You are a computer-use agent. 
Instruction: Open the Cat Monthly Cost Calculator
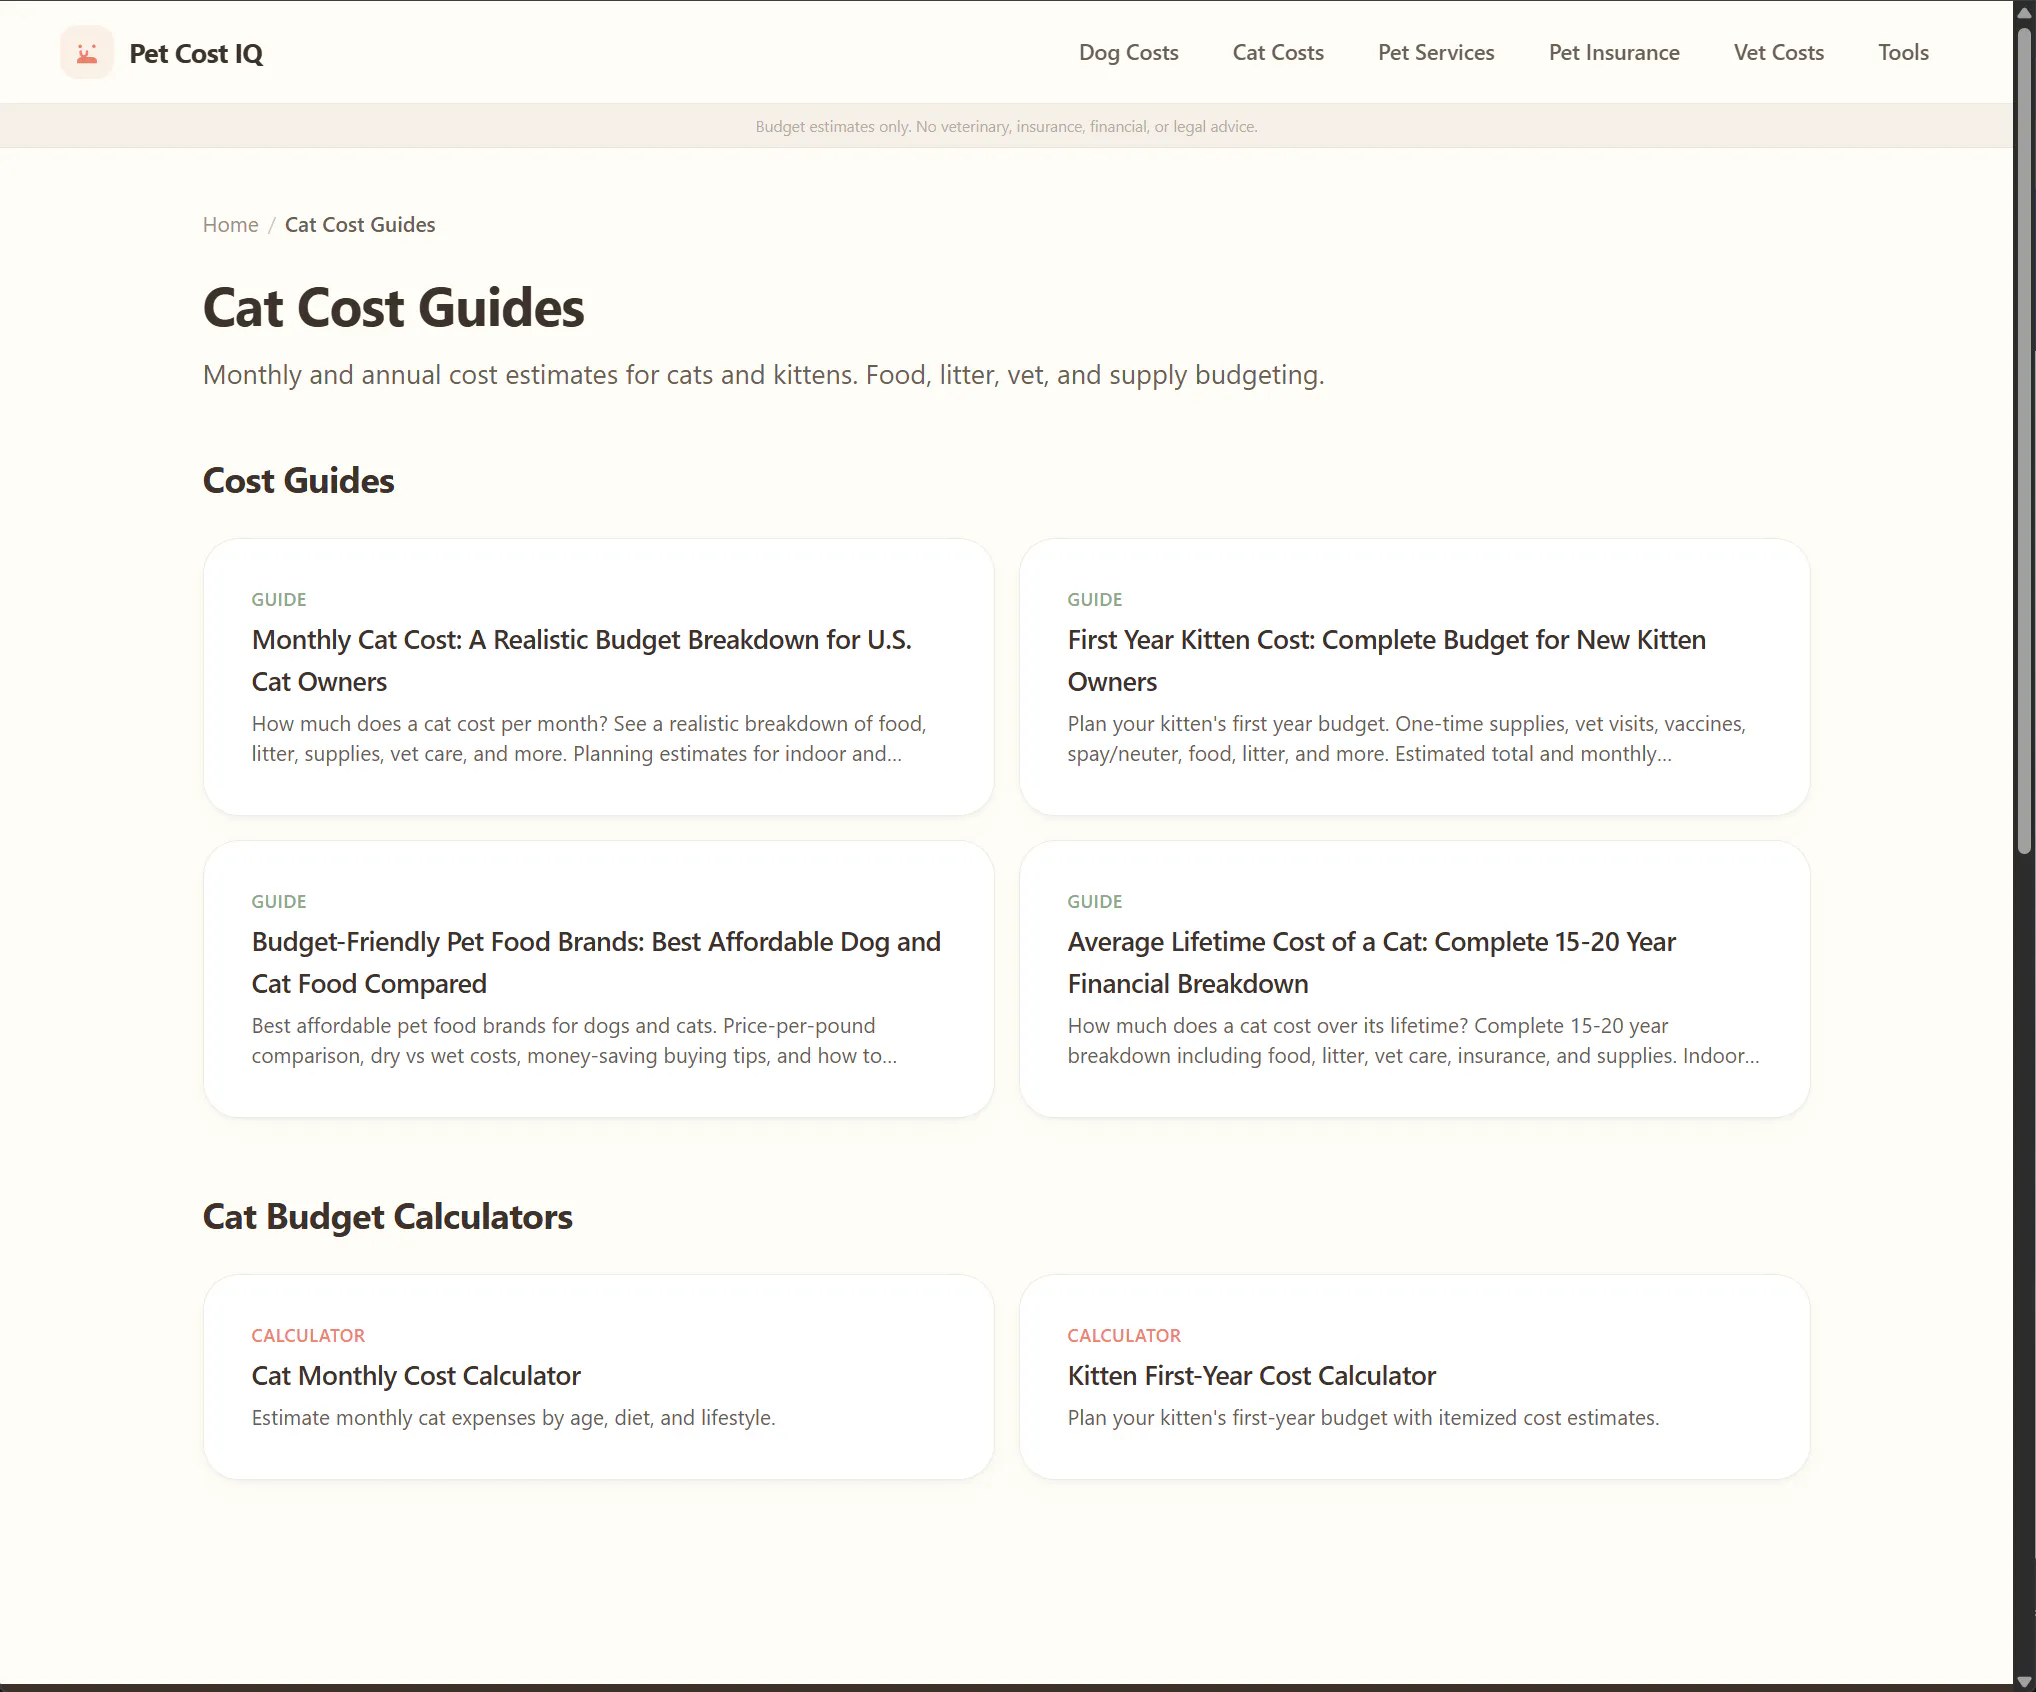coord(416,1376)
